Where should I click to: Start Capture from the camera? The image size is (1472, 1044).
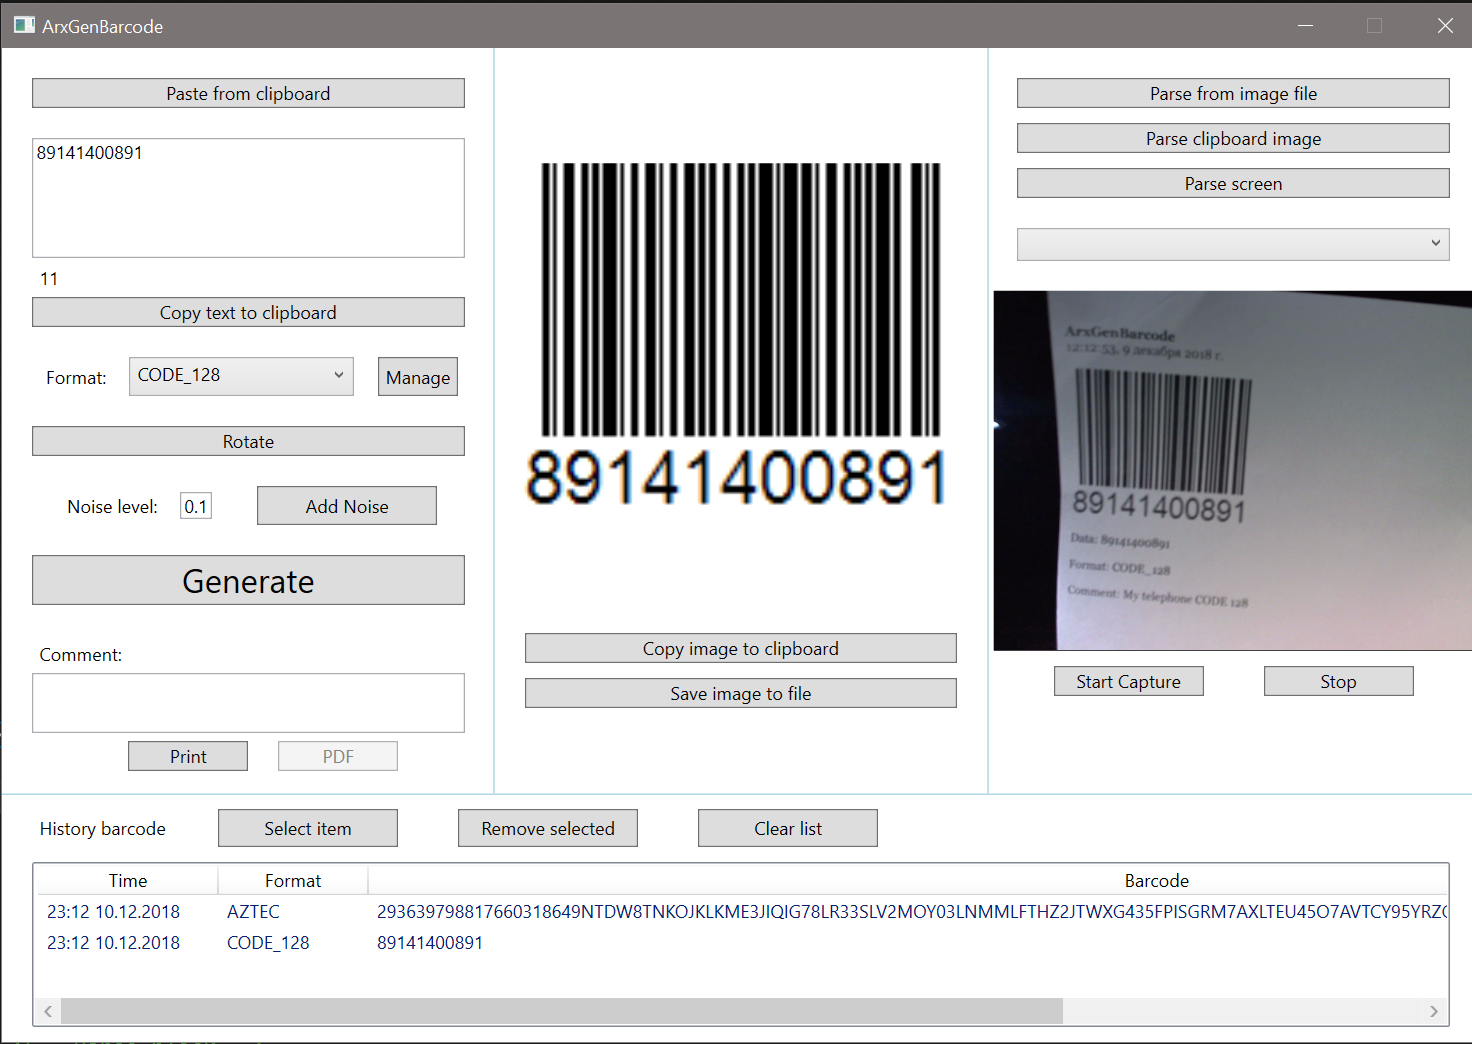point(1128,681)
